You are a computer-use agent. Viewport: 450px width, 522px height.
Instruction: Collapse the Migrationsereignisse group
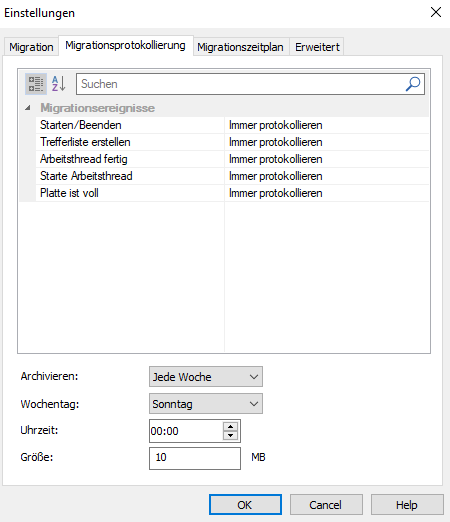28,108
